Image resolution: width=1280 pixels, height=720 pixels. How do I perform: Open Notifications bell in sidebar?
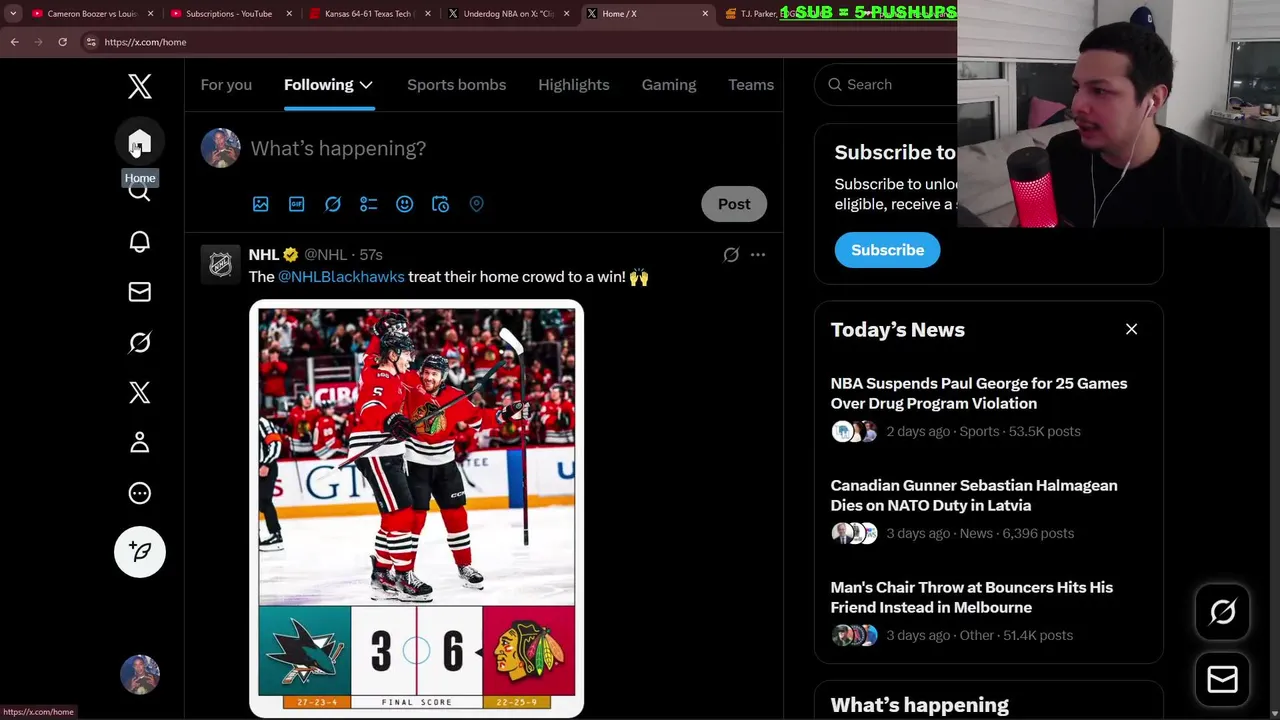[140, 242]
